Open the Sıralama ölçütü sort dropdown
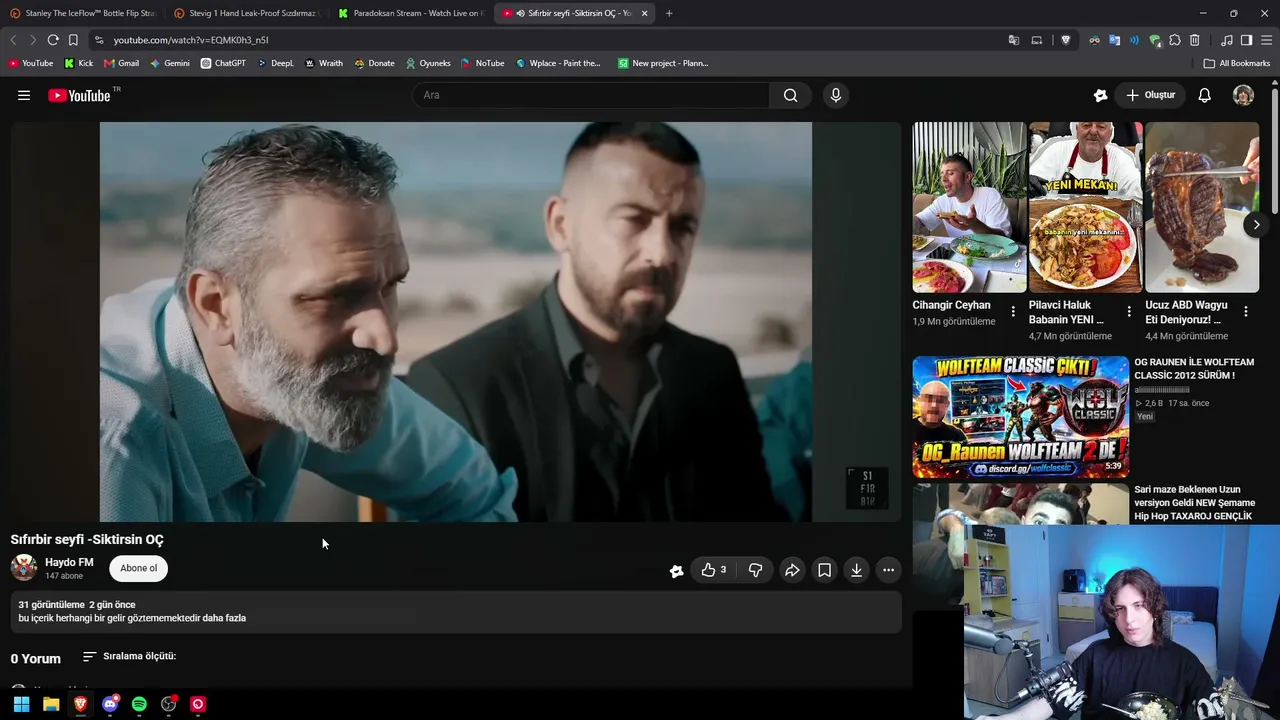Screen dimensions: 1280x720 coord(129,656)
